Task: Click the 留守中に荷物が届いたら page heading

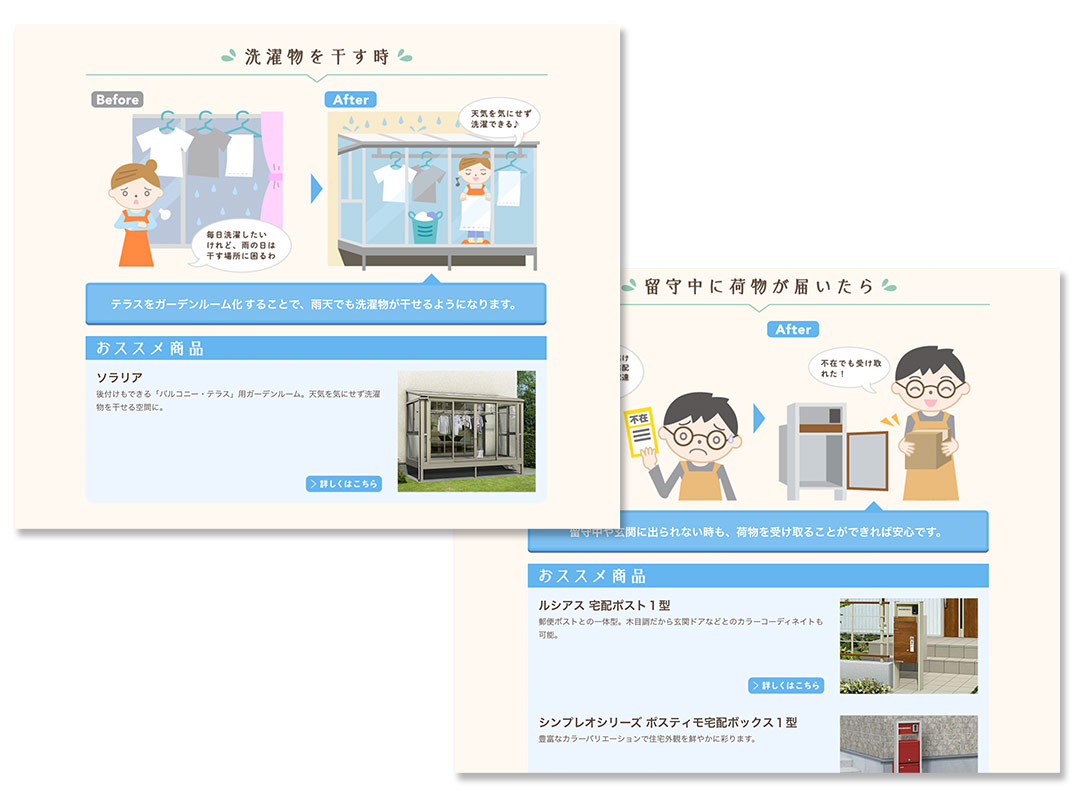Action: tap(758, 286)
